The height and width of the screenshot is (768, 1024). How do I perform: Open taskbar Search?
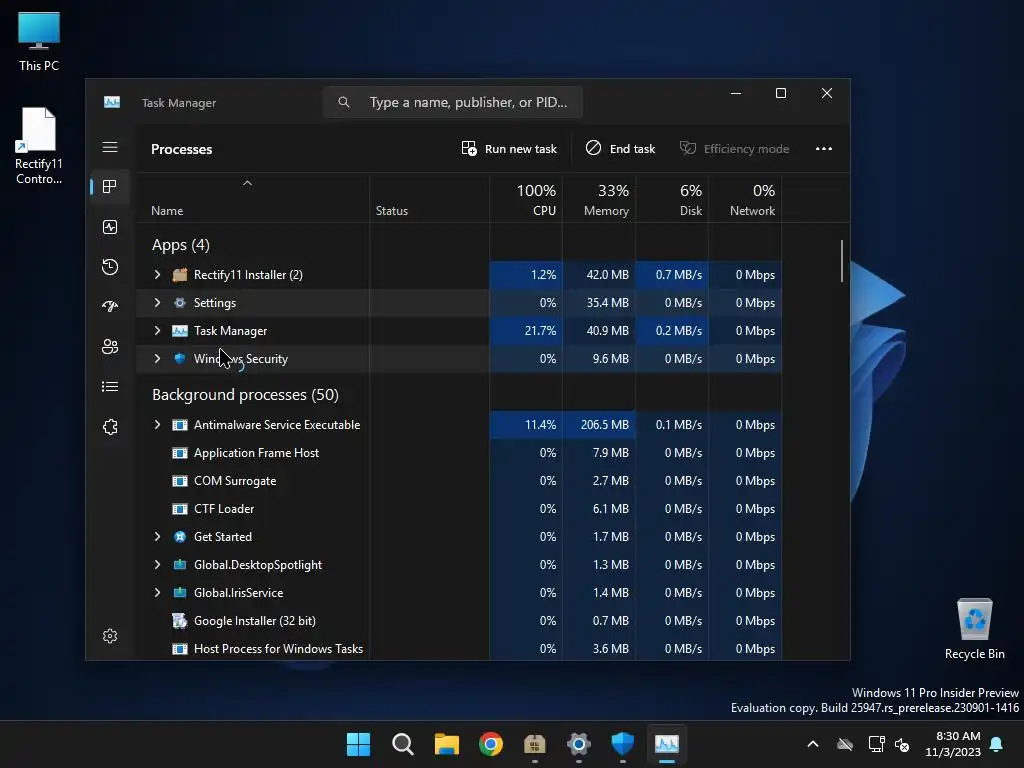pyautogui.click(x=402, y=744)
